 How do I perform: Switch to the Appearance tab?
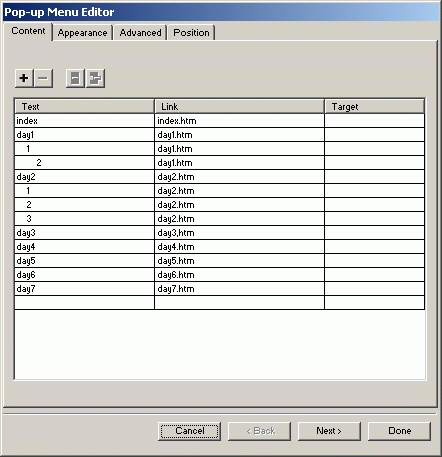coord(82,33)
